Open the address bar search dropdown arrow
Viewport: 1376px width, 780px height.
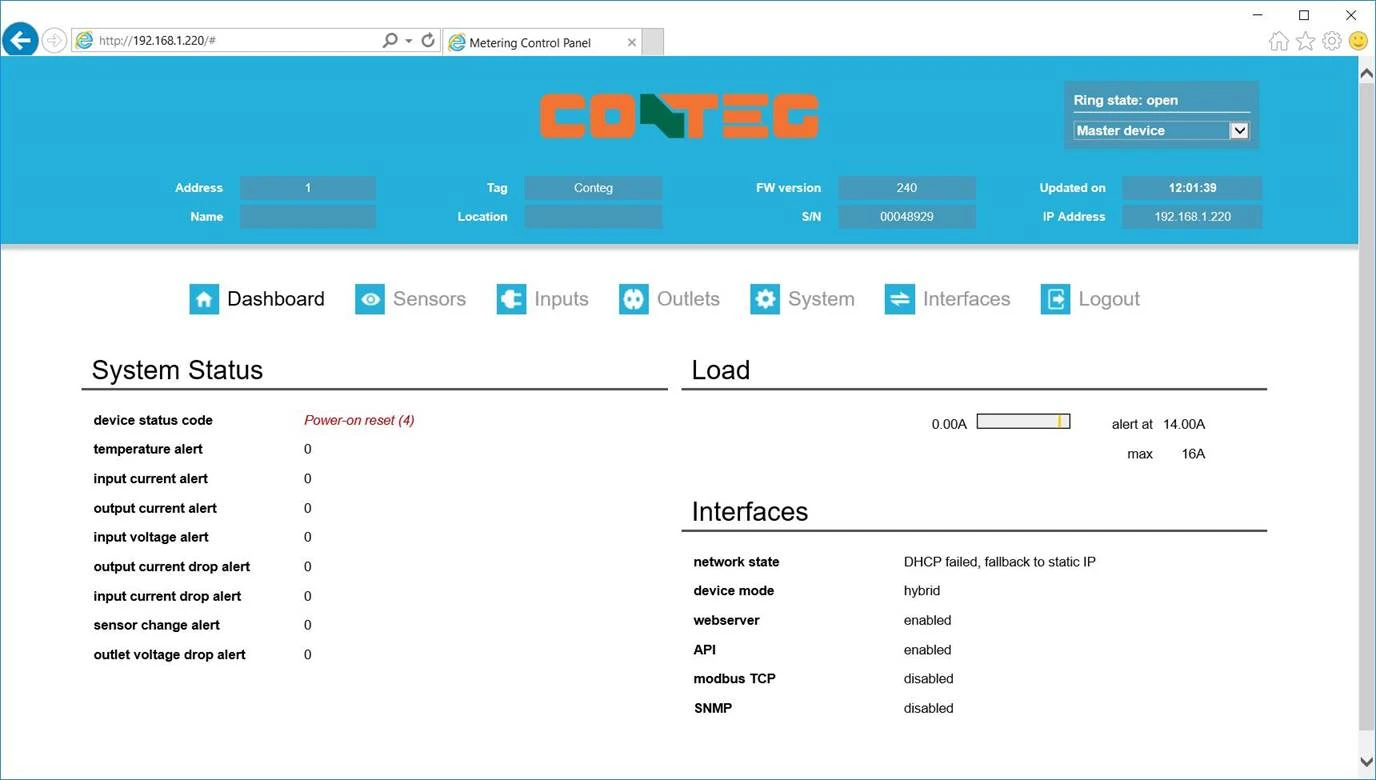pyautogui.click(x=408, y=41)
